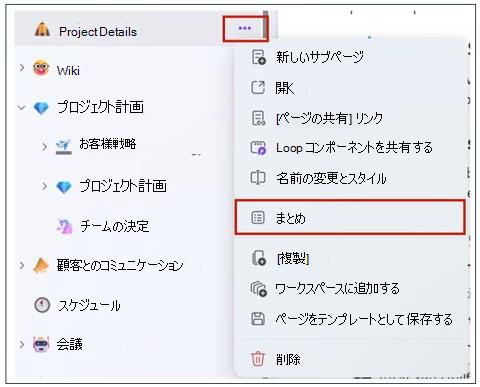Open the Wiki page

tap(68, 71)
